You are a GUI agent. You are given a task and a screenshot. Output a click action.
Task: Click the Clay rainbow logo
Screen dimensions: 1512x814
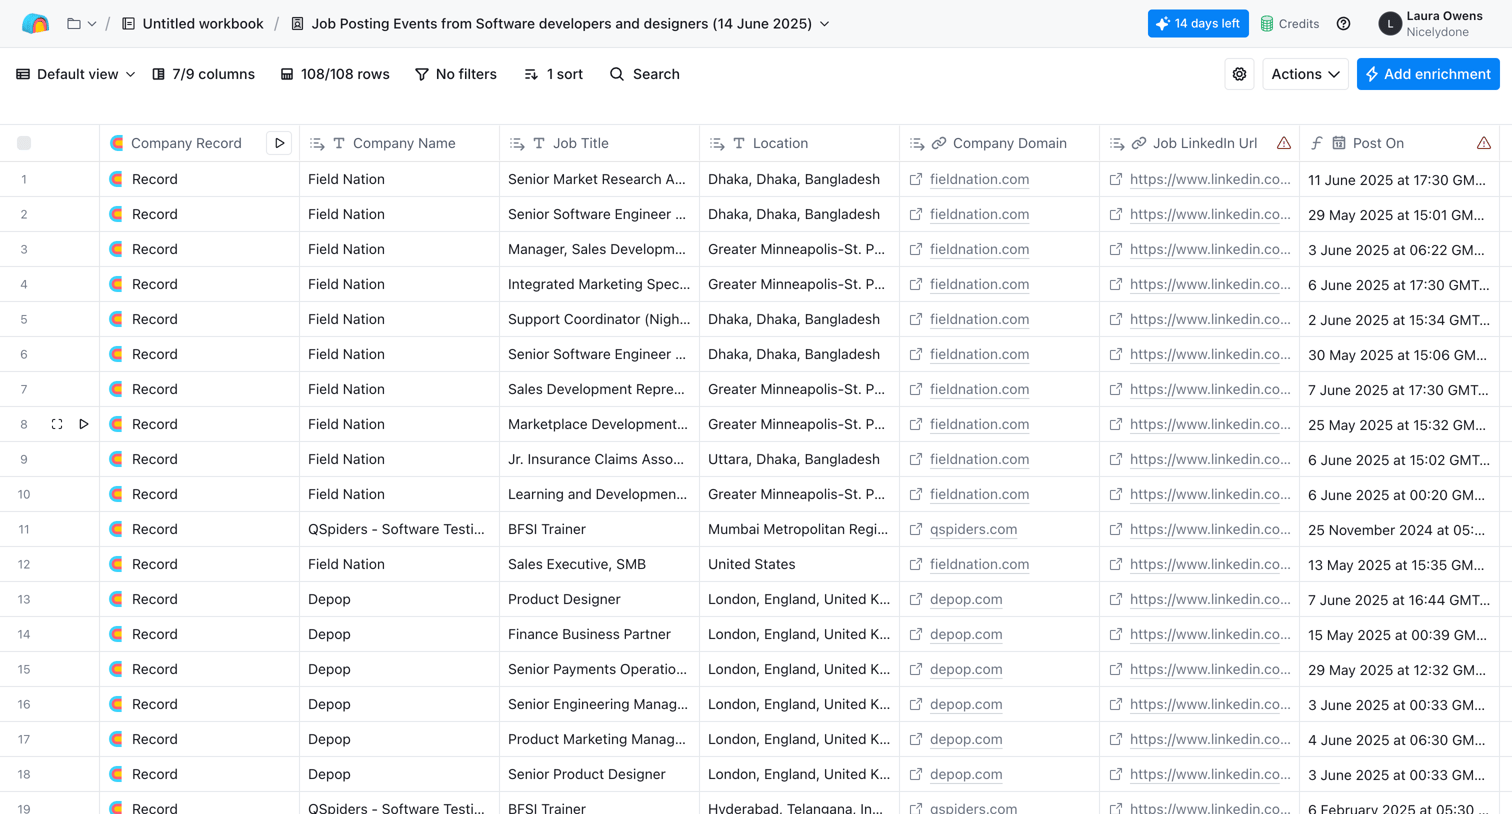pyautogui.click(x=35, y=23)
